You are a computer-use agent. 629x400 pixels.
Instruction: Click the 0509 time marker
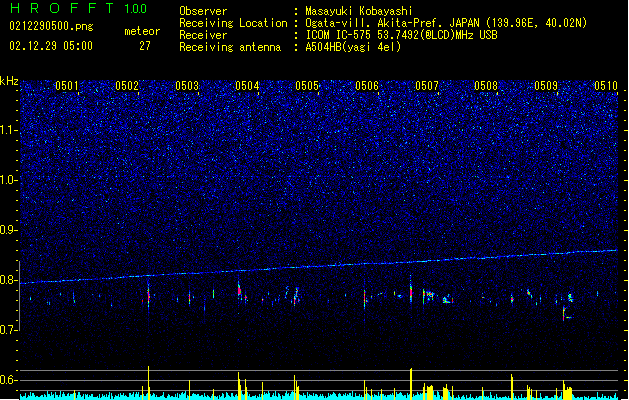546,86
